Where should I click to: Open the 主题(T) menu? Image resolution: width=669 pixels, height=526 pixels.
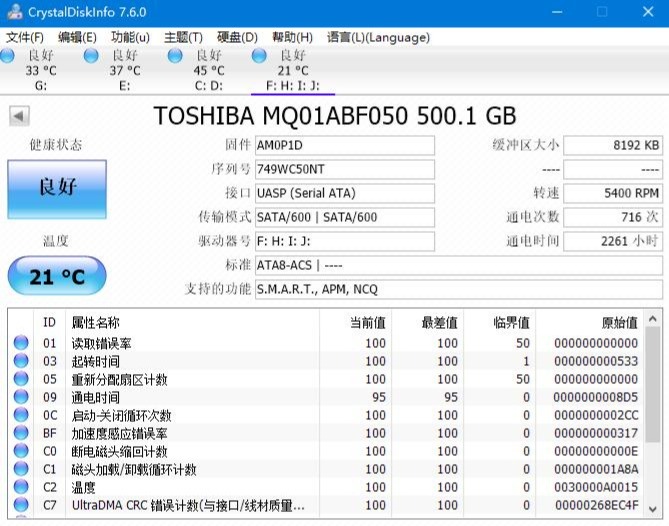(183, 37)
